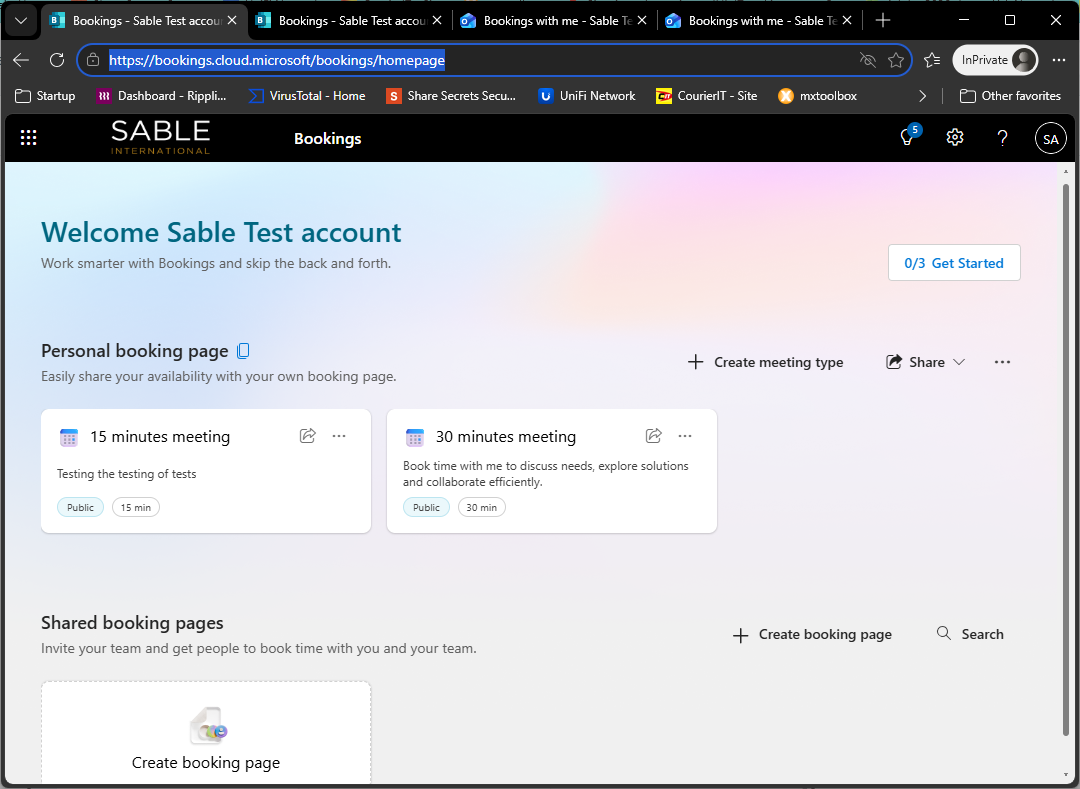Viewport: 1080px width, 789px height.
Task: Click Create meeting type
Action: click(x=765, y=362)
